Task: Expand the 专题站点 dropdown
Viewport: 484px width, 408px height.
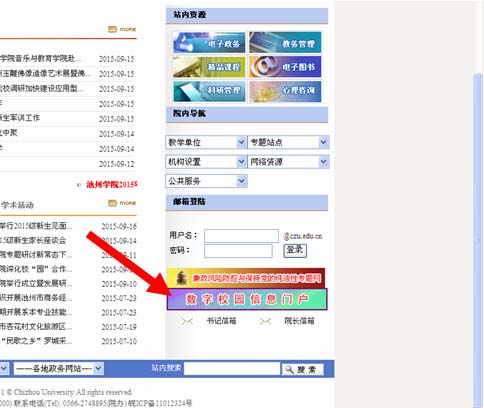Action: pyautogui.click(x=288, y=142)
